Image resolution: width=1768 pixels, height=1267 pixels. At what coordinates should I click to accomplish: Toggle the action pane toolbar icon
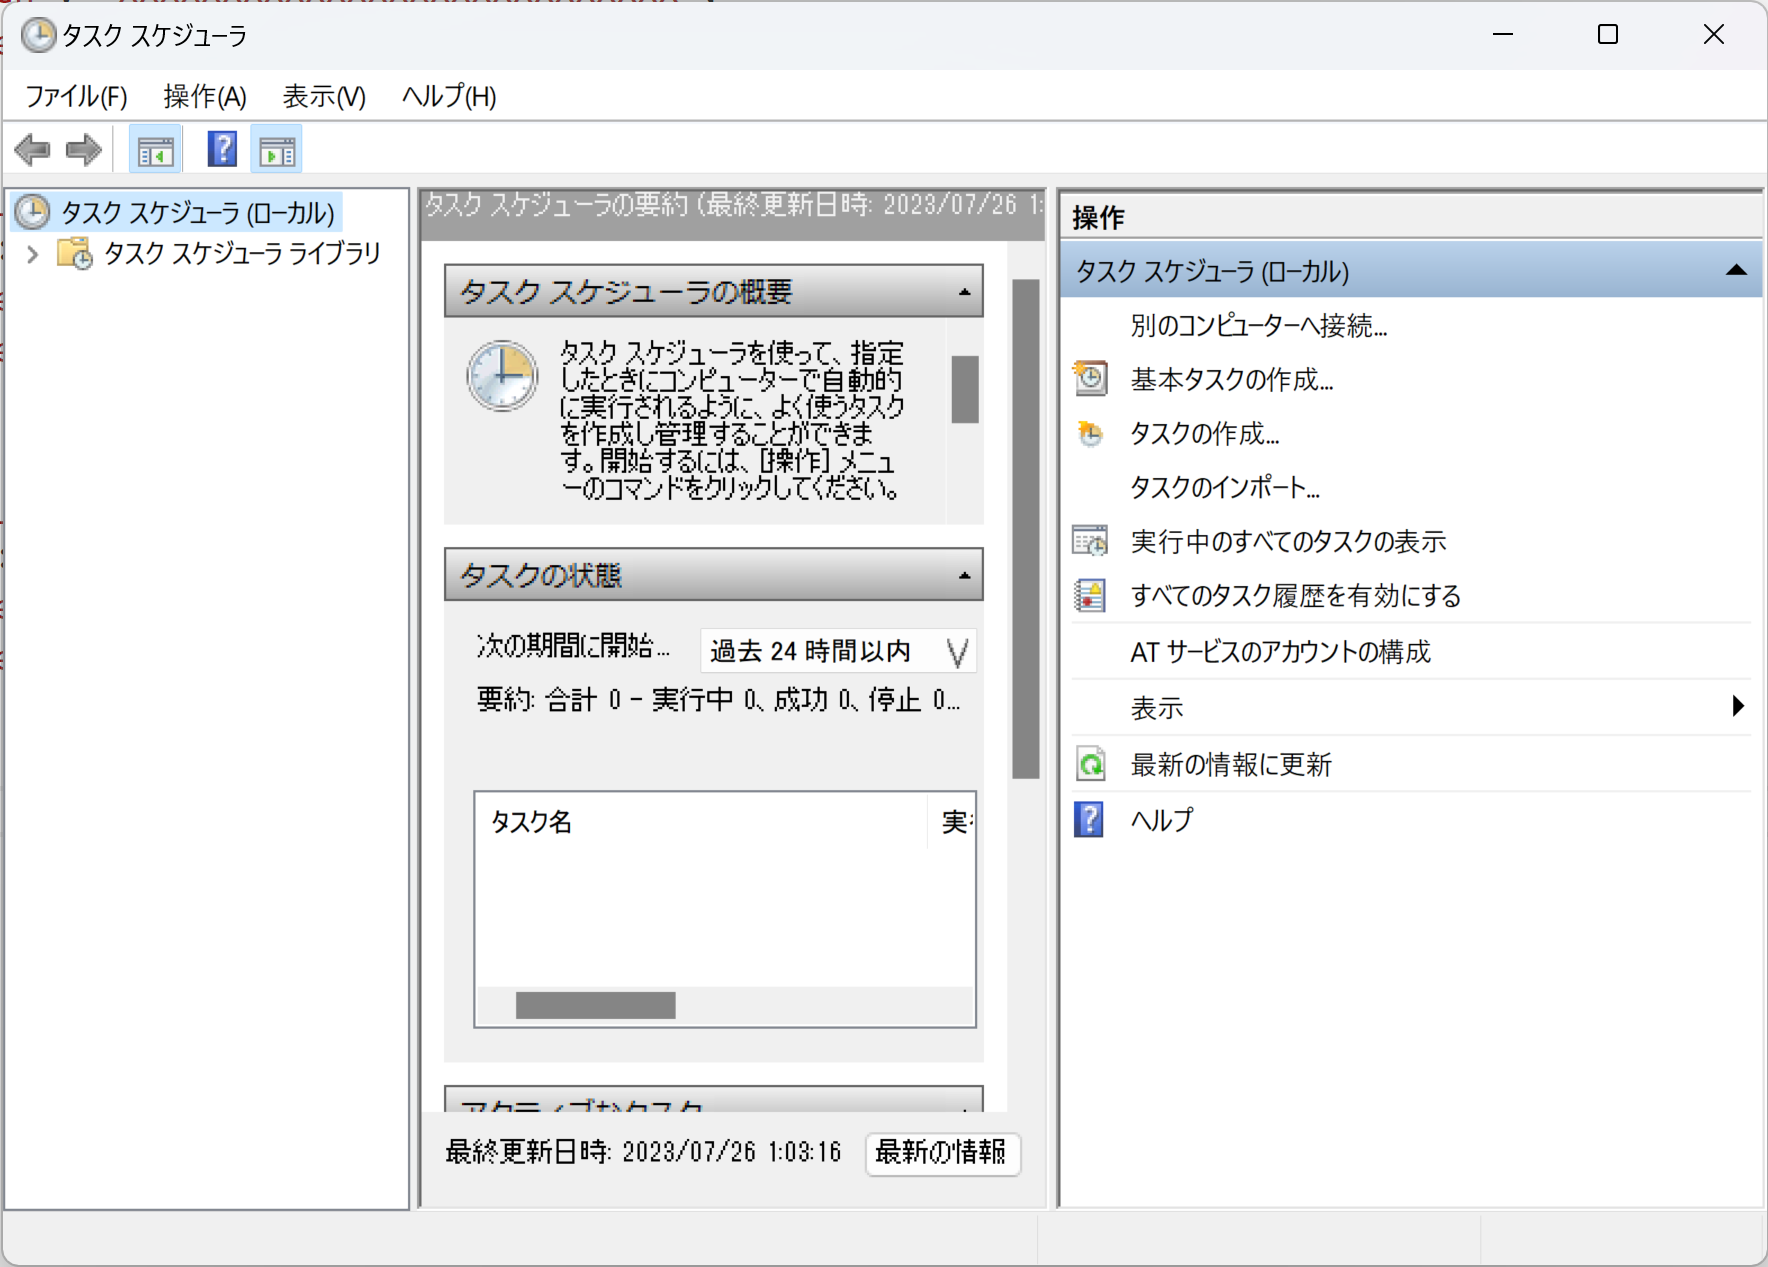pos(276,148)
